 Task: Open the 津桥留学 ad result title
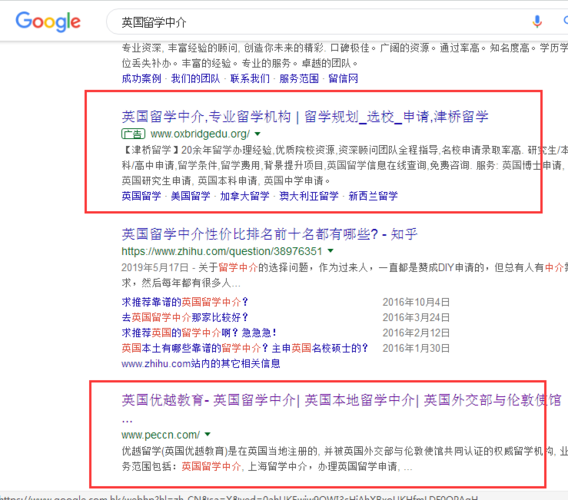coord(305,117)
